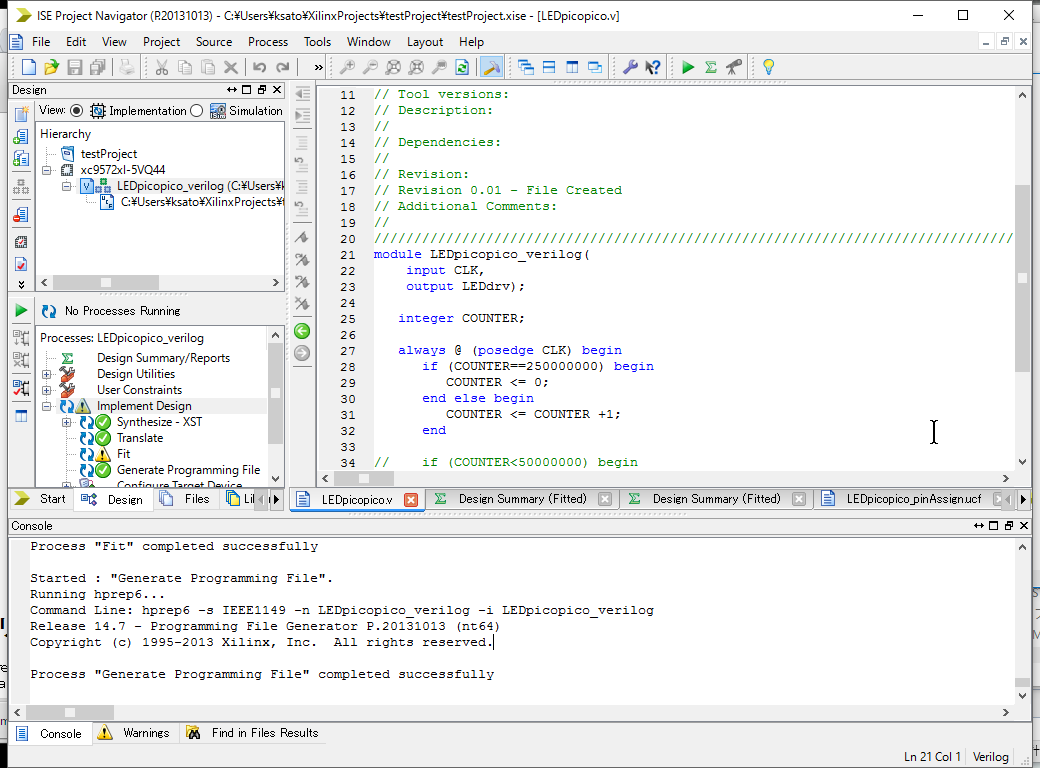Indent selection icon in editor sidebar
This screenshot has width=1040, height=768.
pyautogui.click(x=302, y=115)
